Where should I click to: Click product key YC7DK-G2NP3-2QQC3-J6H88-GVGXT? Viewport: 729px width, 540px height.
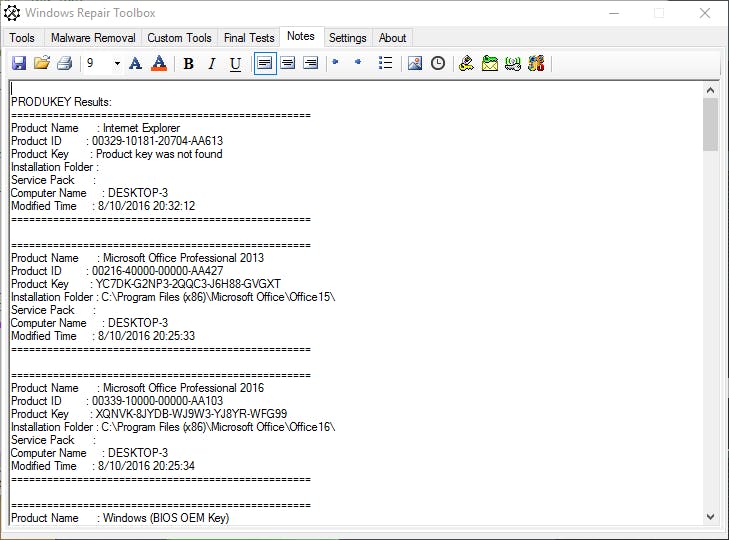click(x=188, y=284)
